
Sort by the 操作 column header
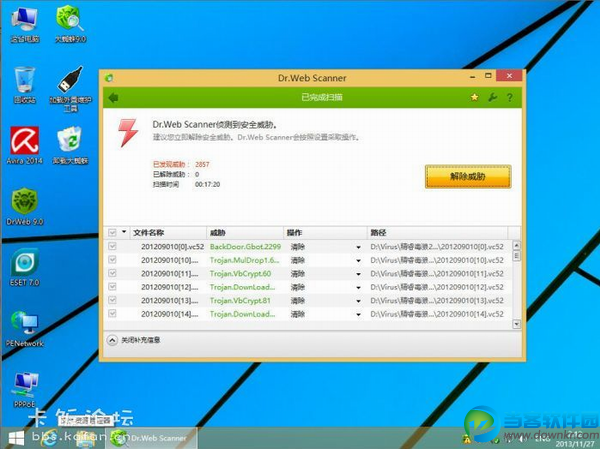pos(325,232)
